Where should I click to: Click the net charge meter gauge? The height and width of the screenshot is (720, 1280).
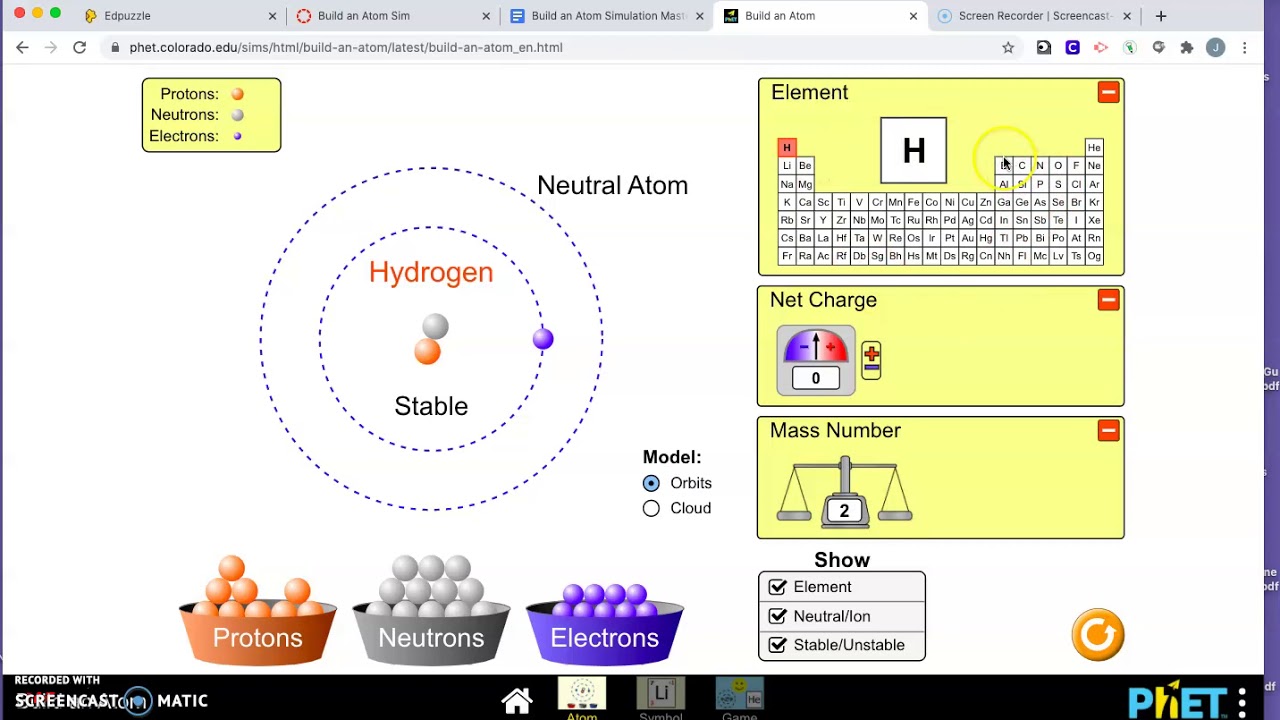click(816, 360)
